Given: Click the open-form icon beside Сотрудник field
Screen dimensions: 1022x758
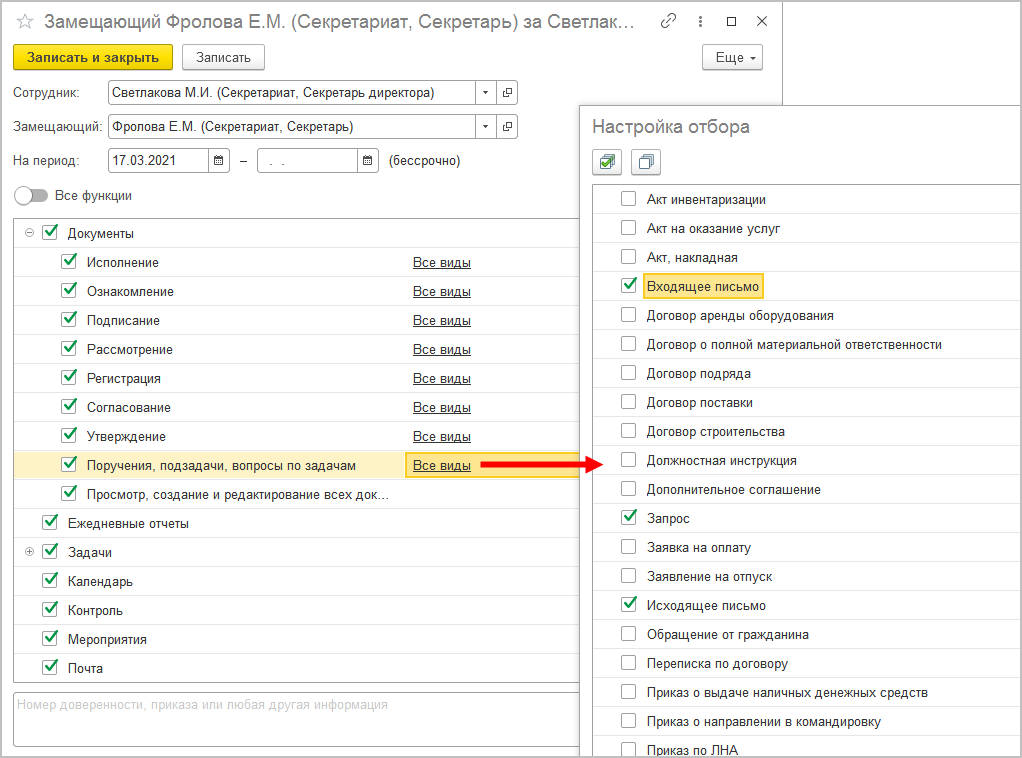Looking at the screenshot, I should [507, 93].
